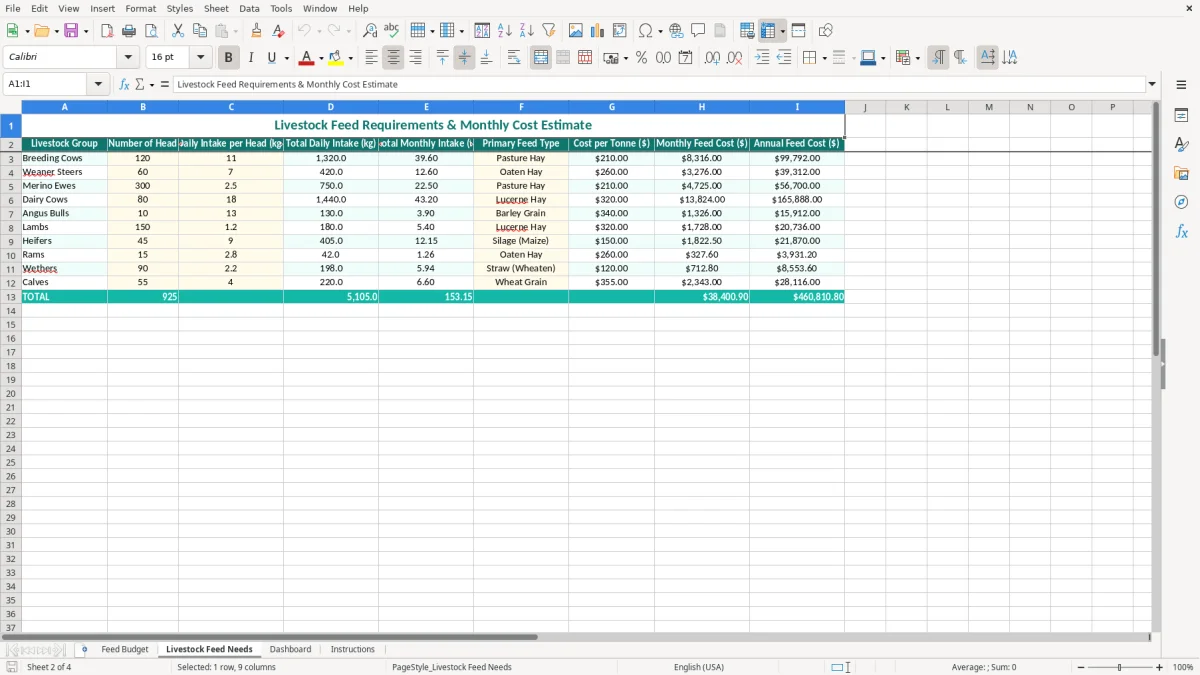1200x675 pixels.
Task: Switch to the Feed Budget sheet tab
Action: 125,650
